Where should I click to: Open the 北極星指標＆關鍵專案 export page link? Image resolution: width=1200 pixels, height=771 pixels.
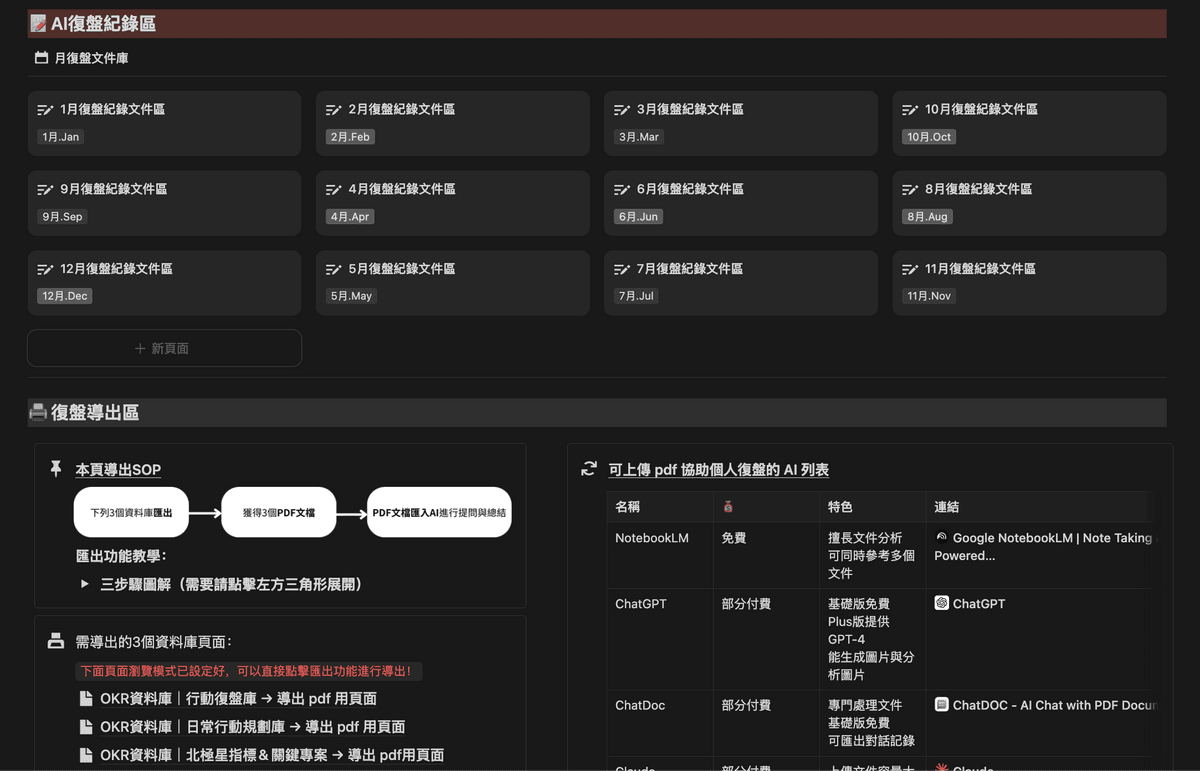point(271,755)
